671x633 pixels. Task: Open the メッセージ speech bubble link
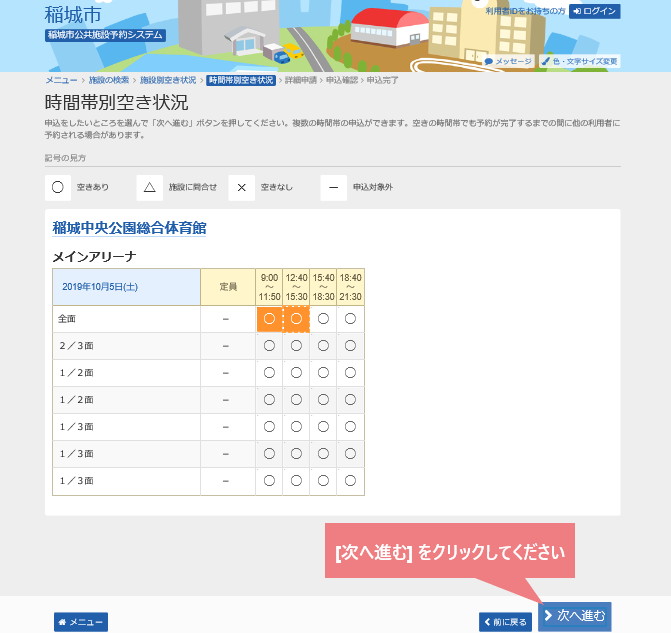[x=508, y=61]
